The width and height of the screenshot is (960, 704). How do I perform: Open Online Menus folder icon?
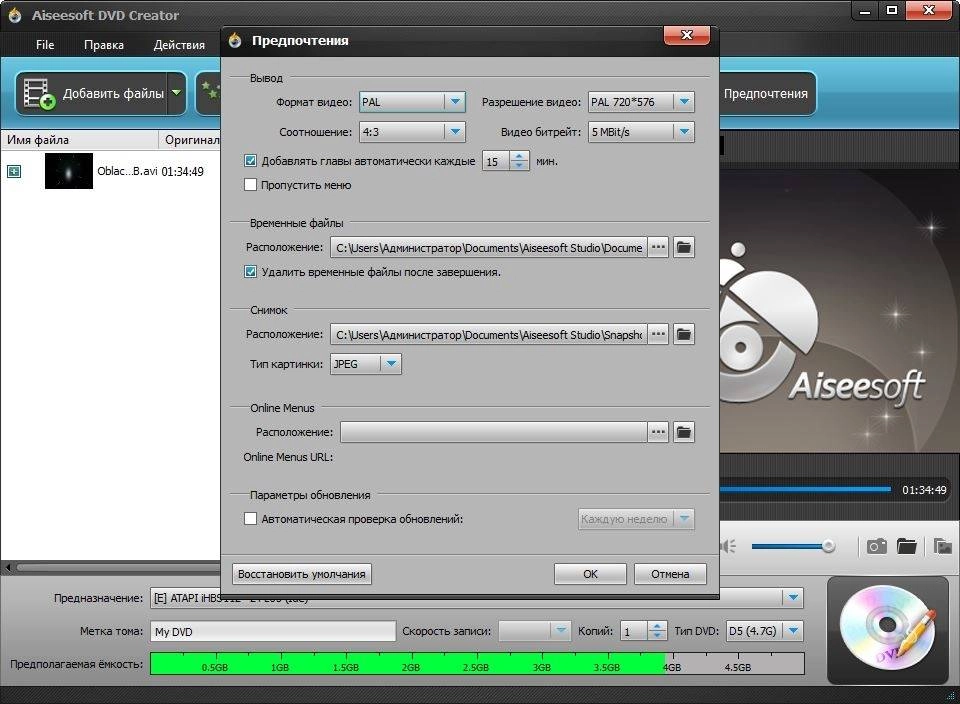pos(683,432)
